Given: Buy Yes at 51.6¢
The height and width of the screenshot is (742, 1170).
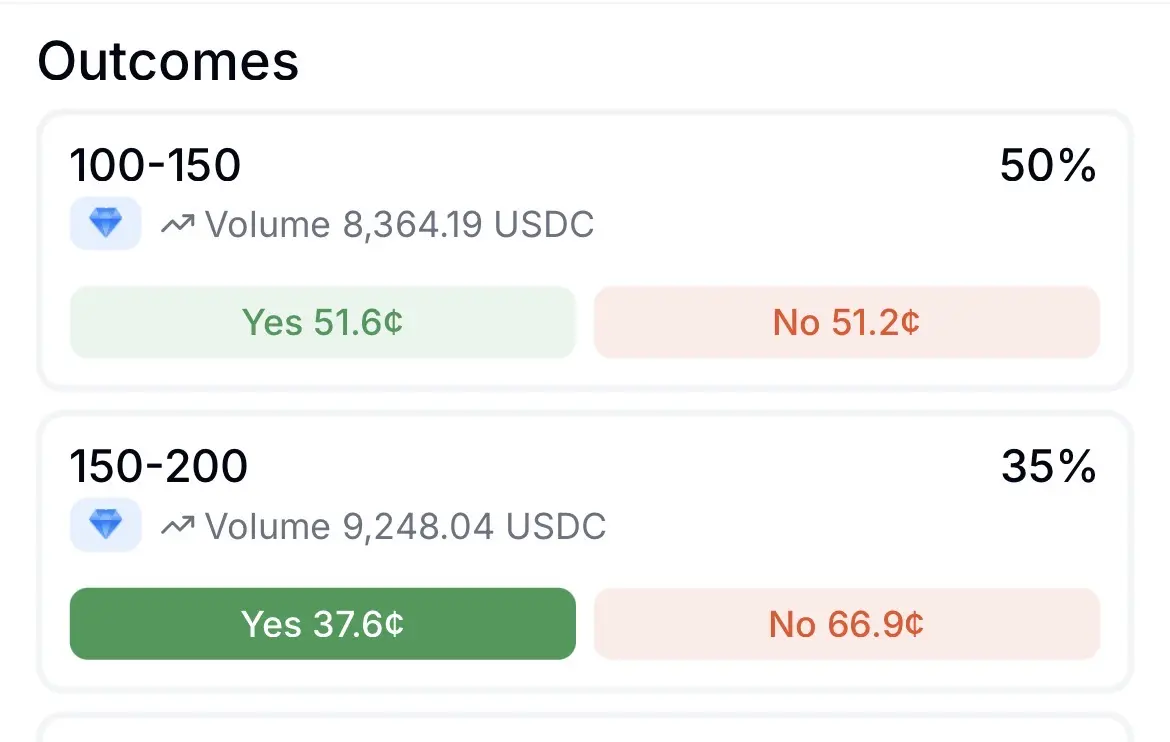Looking at the screenshot, I should point(322,323).
